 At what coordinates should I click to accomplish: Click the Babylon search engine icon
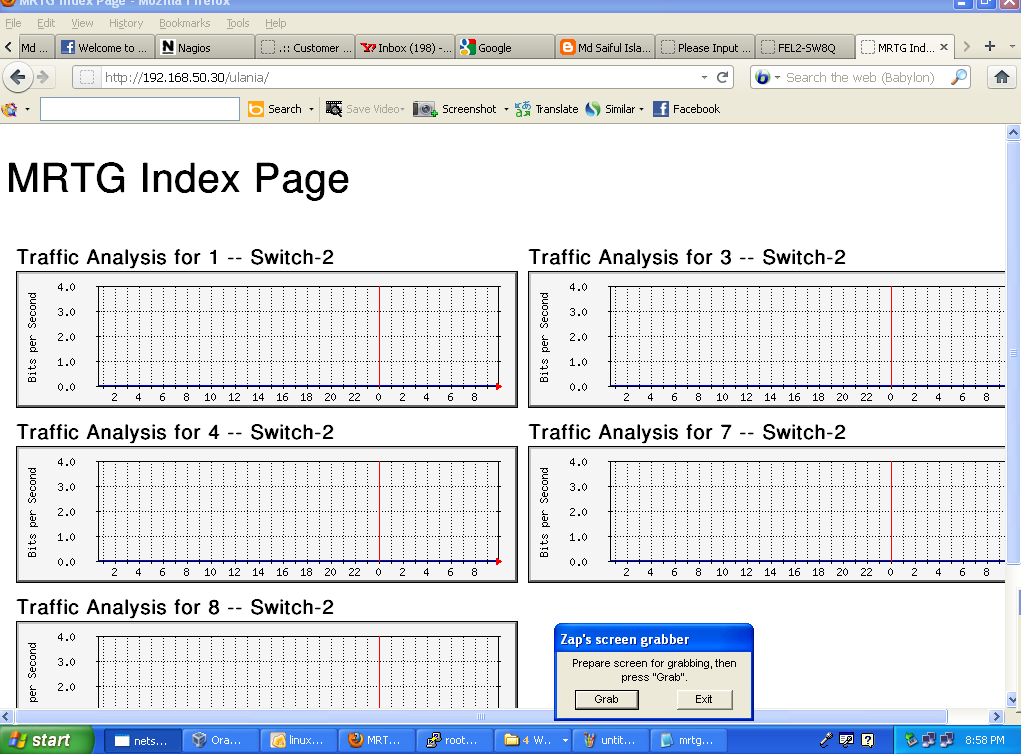coord(762,77)
